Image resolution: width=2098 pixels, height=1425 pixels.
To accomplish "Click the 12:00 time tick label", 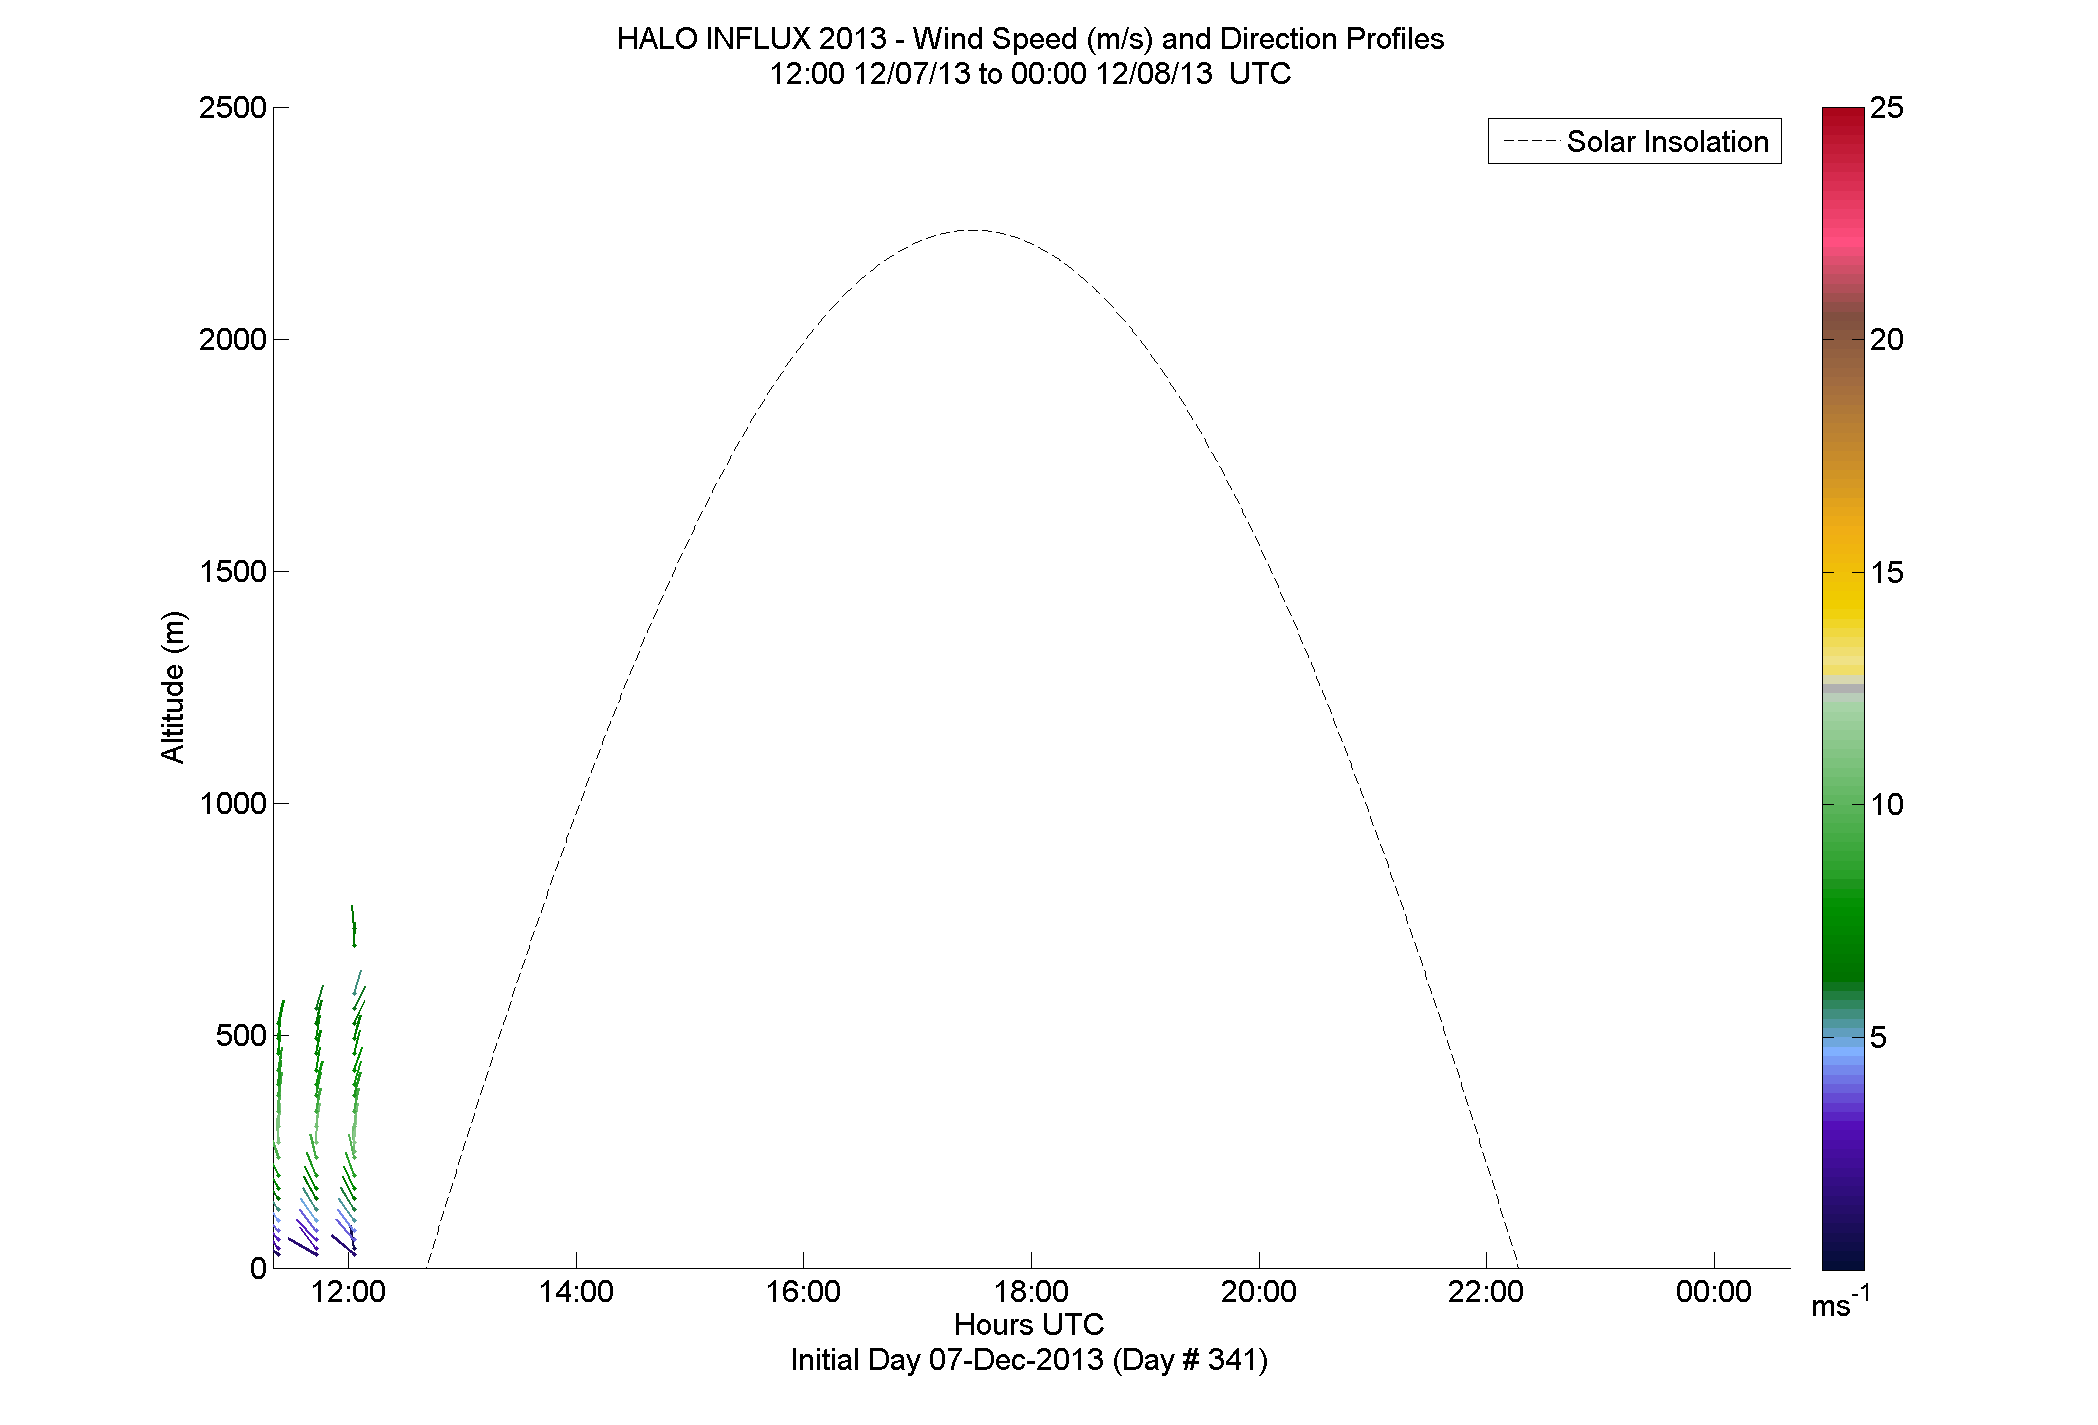I will coord(348,1291).
